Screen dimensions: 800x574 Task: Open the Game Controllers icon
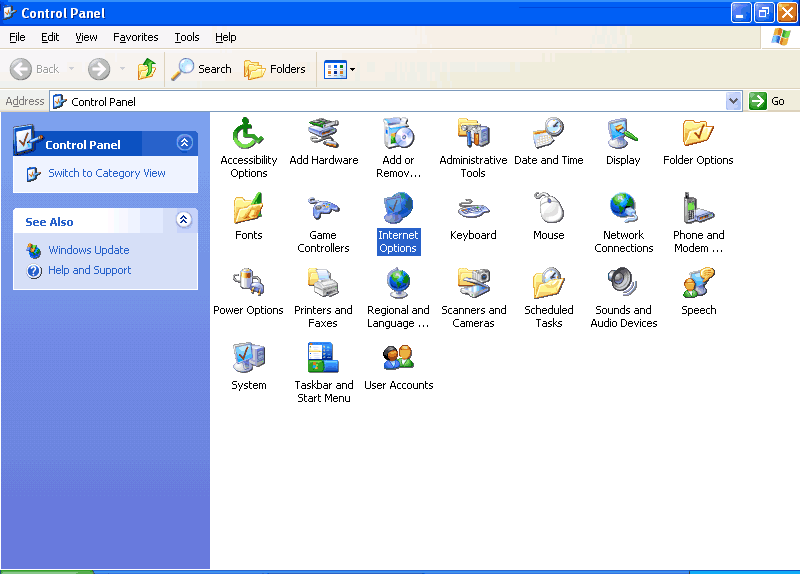tap(323, 209)
